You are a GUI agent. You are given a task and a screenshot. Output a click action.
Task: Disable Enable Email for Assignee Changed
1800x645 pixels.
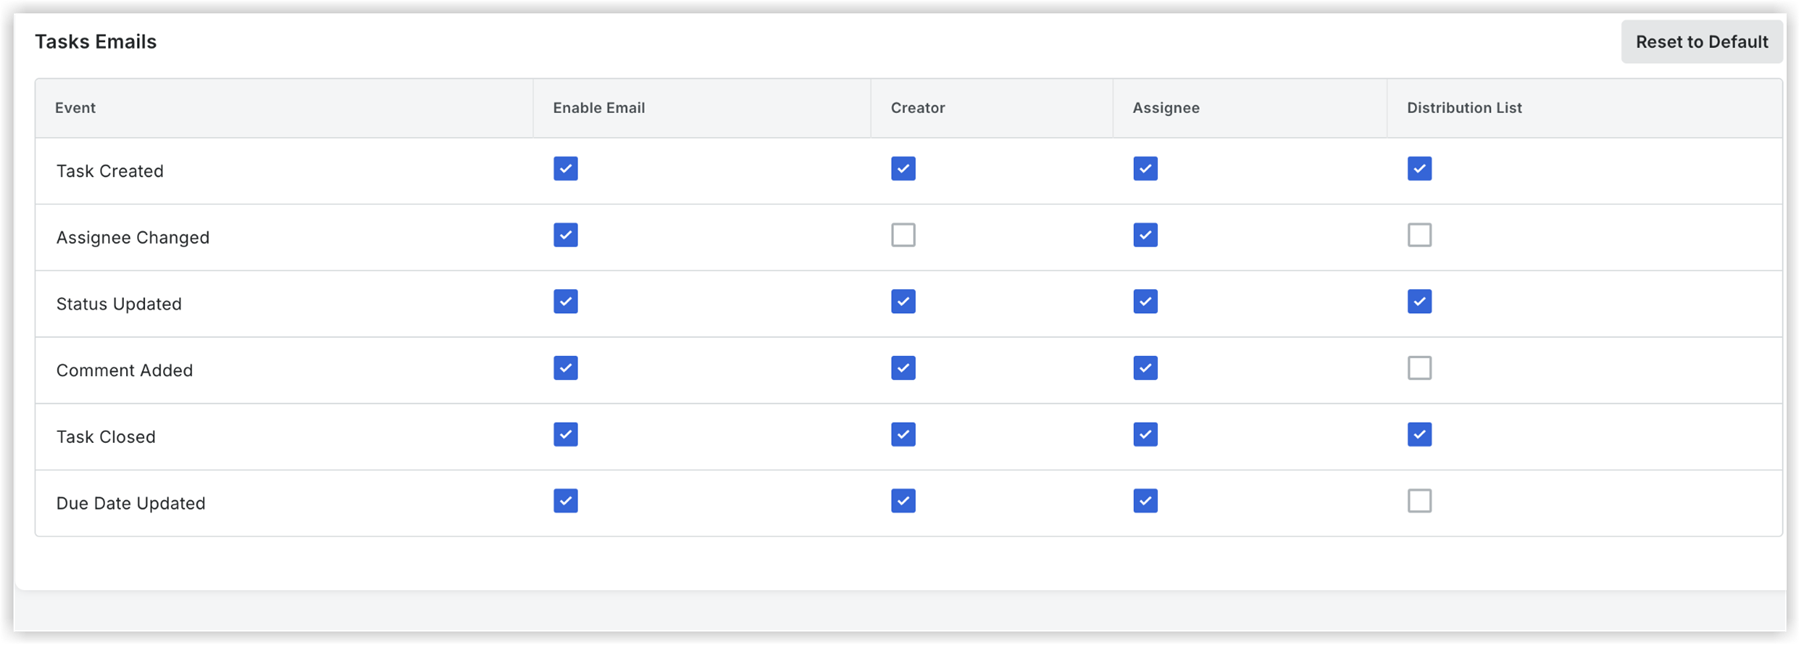pos(566,235)
